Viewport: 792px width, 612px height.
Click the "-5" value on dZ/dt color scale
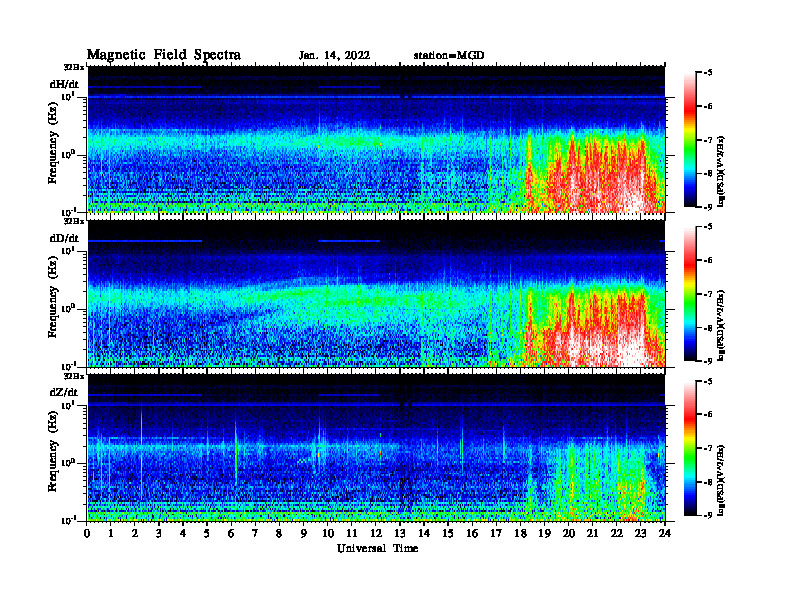[x=708, y=381]
